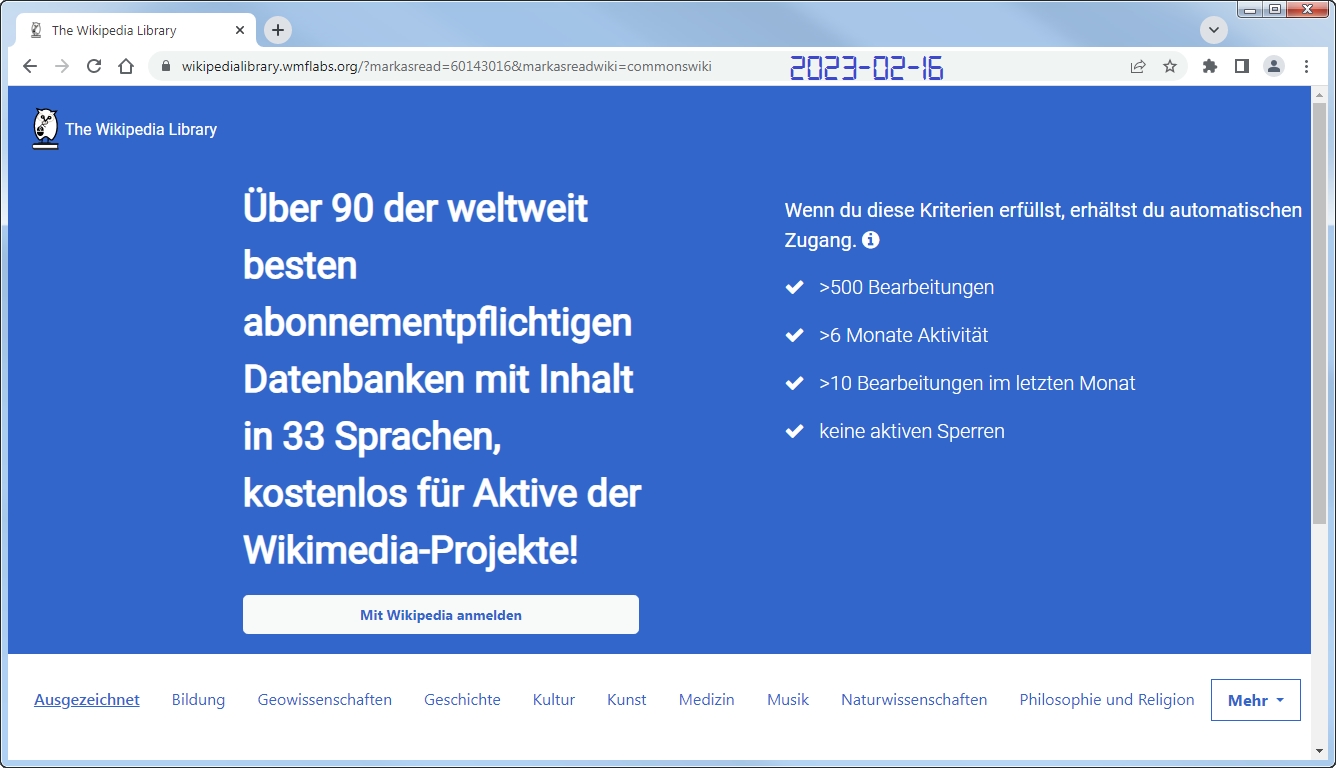
Task: Toggle the browser side panel icon
Action: click(1242, 66)
